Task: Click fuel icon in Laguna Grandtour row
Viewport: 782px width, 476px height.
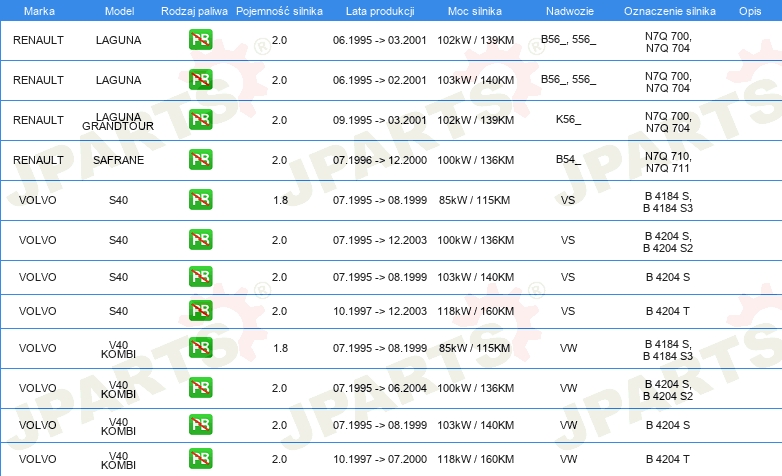Action: click(x=200, y=120)
